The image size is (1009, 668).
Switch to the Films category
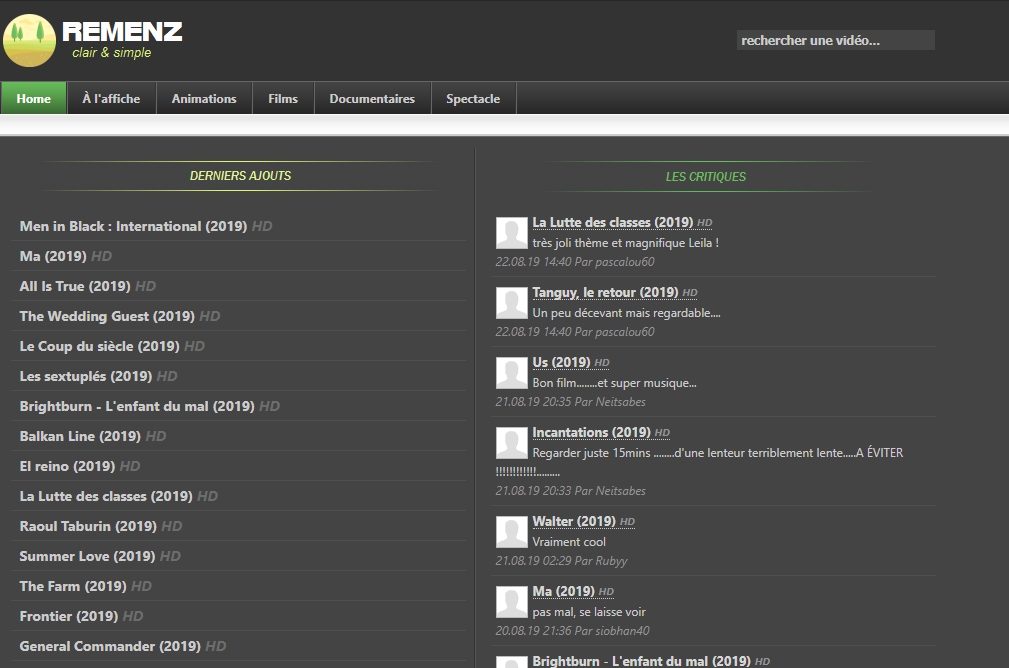pos(283,98)
